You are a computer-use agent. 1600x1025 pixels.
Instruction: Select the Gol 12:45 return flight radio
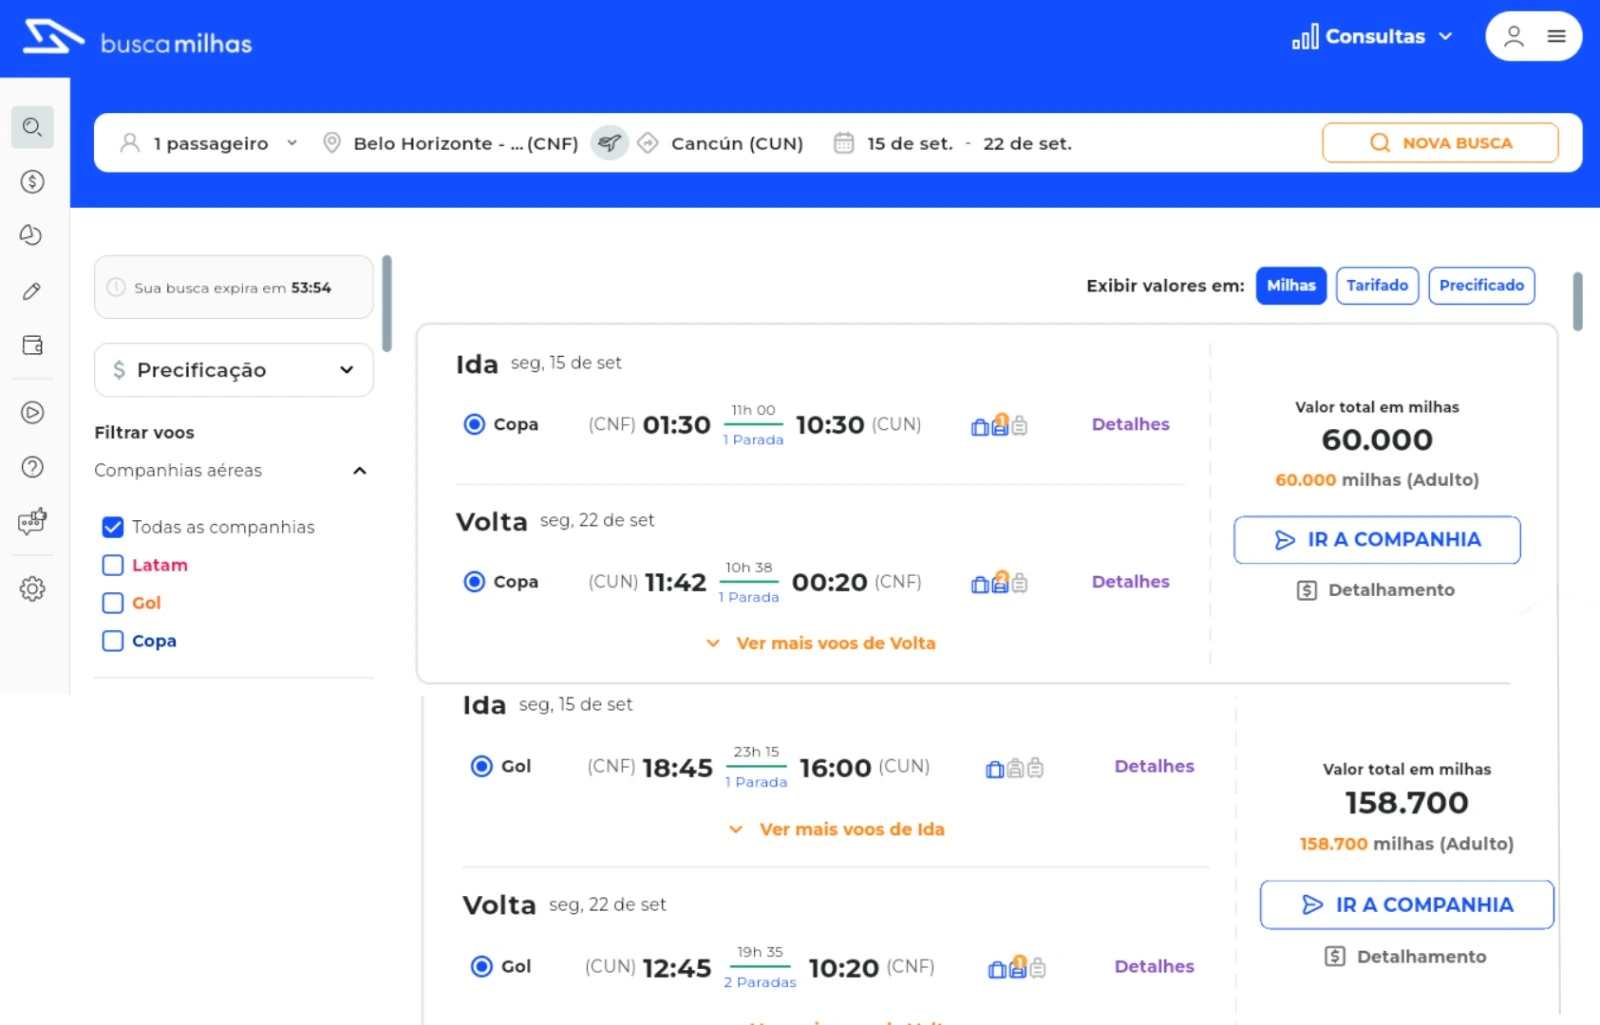tap(482, 966)
